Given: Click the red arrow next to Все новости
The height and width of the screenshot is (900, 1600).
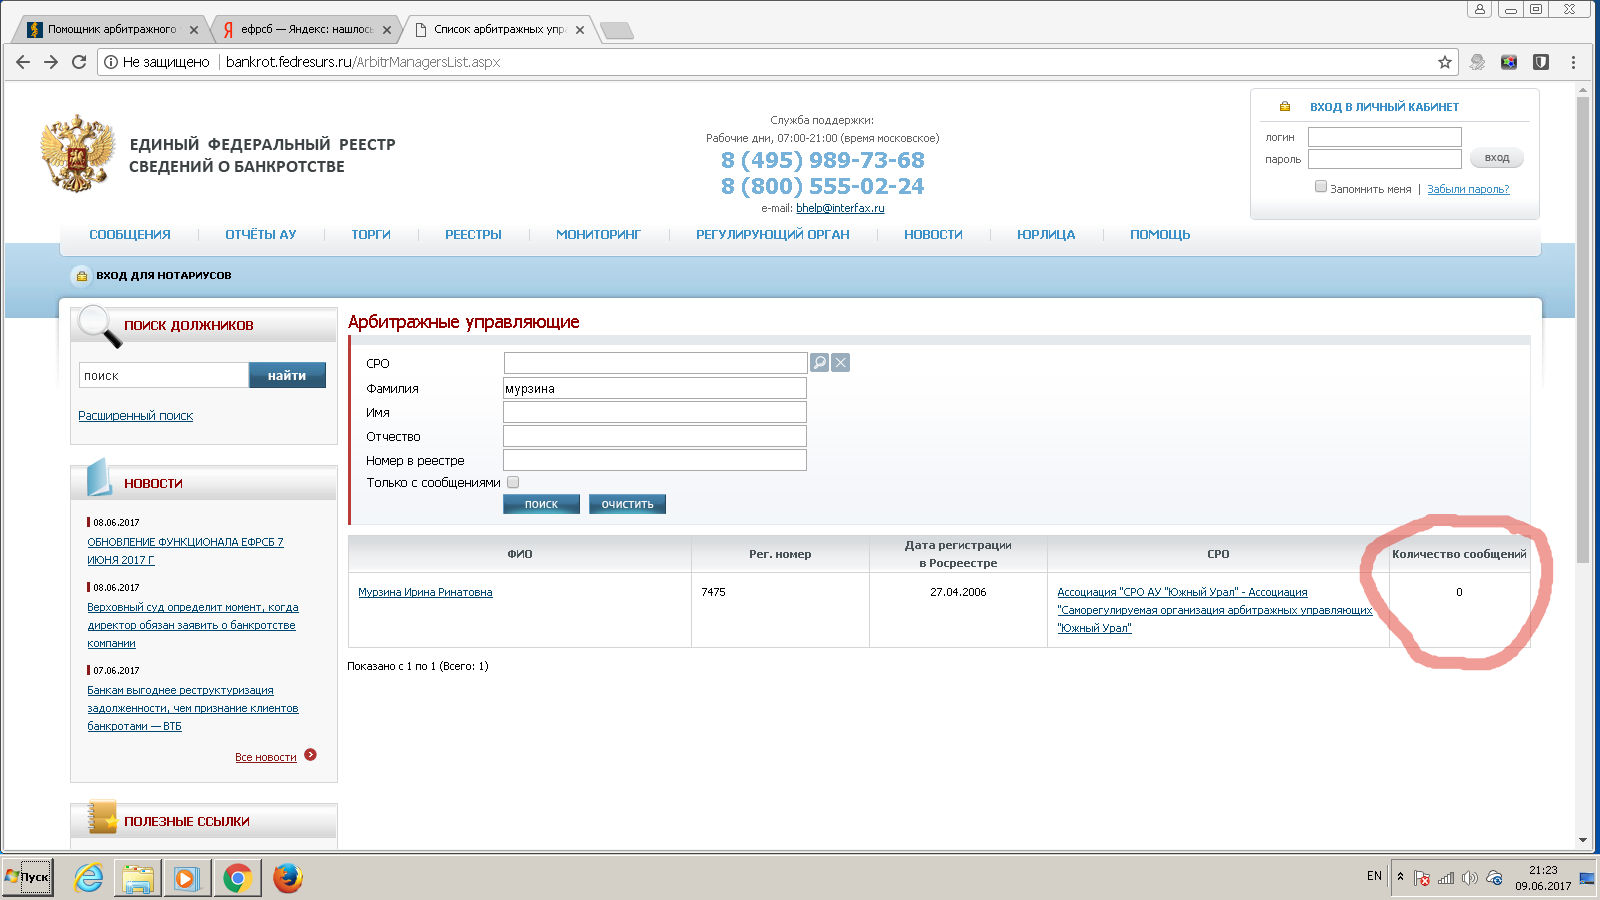Looking at the screenshot, I should click(x=310, y=755).
